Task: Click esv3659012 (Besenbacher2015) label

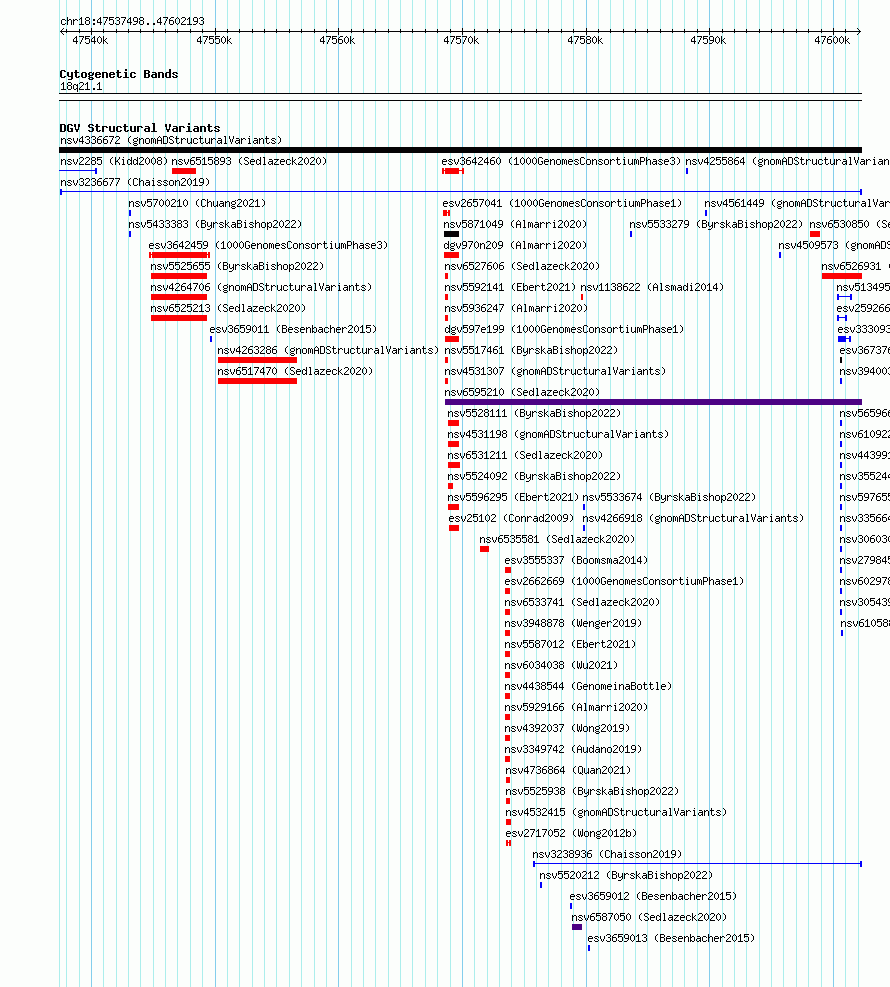Action: [653, 896]
